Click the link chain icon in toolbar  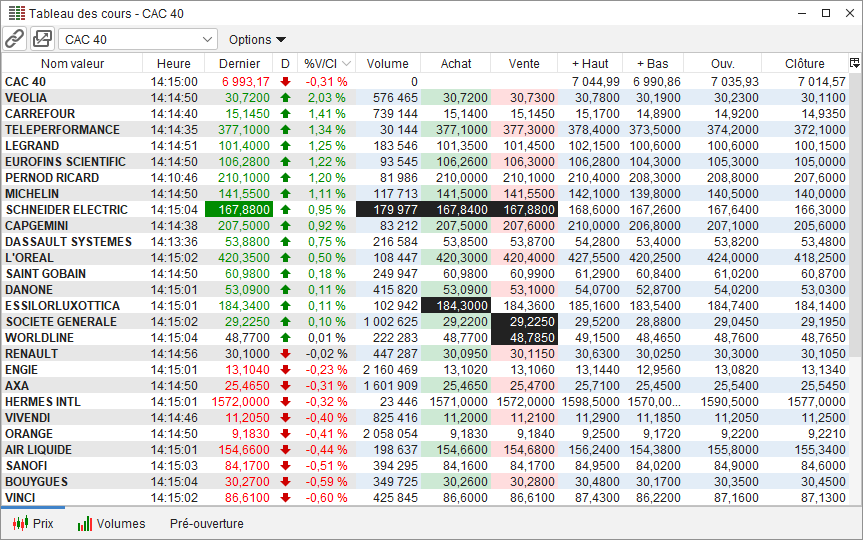tap(14, 39)
